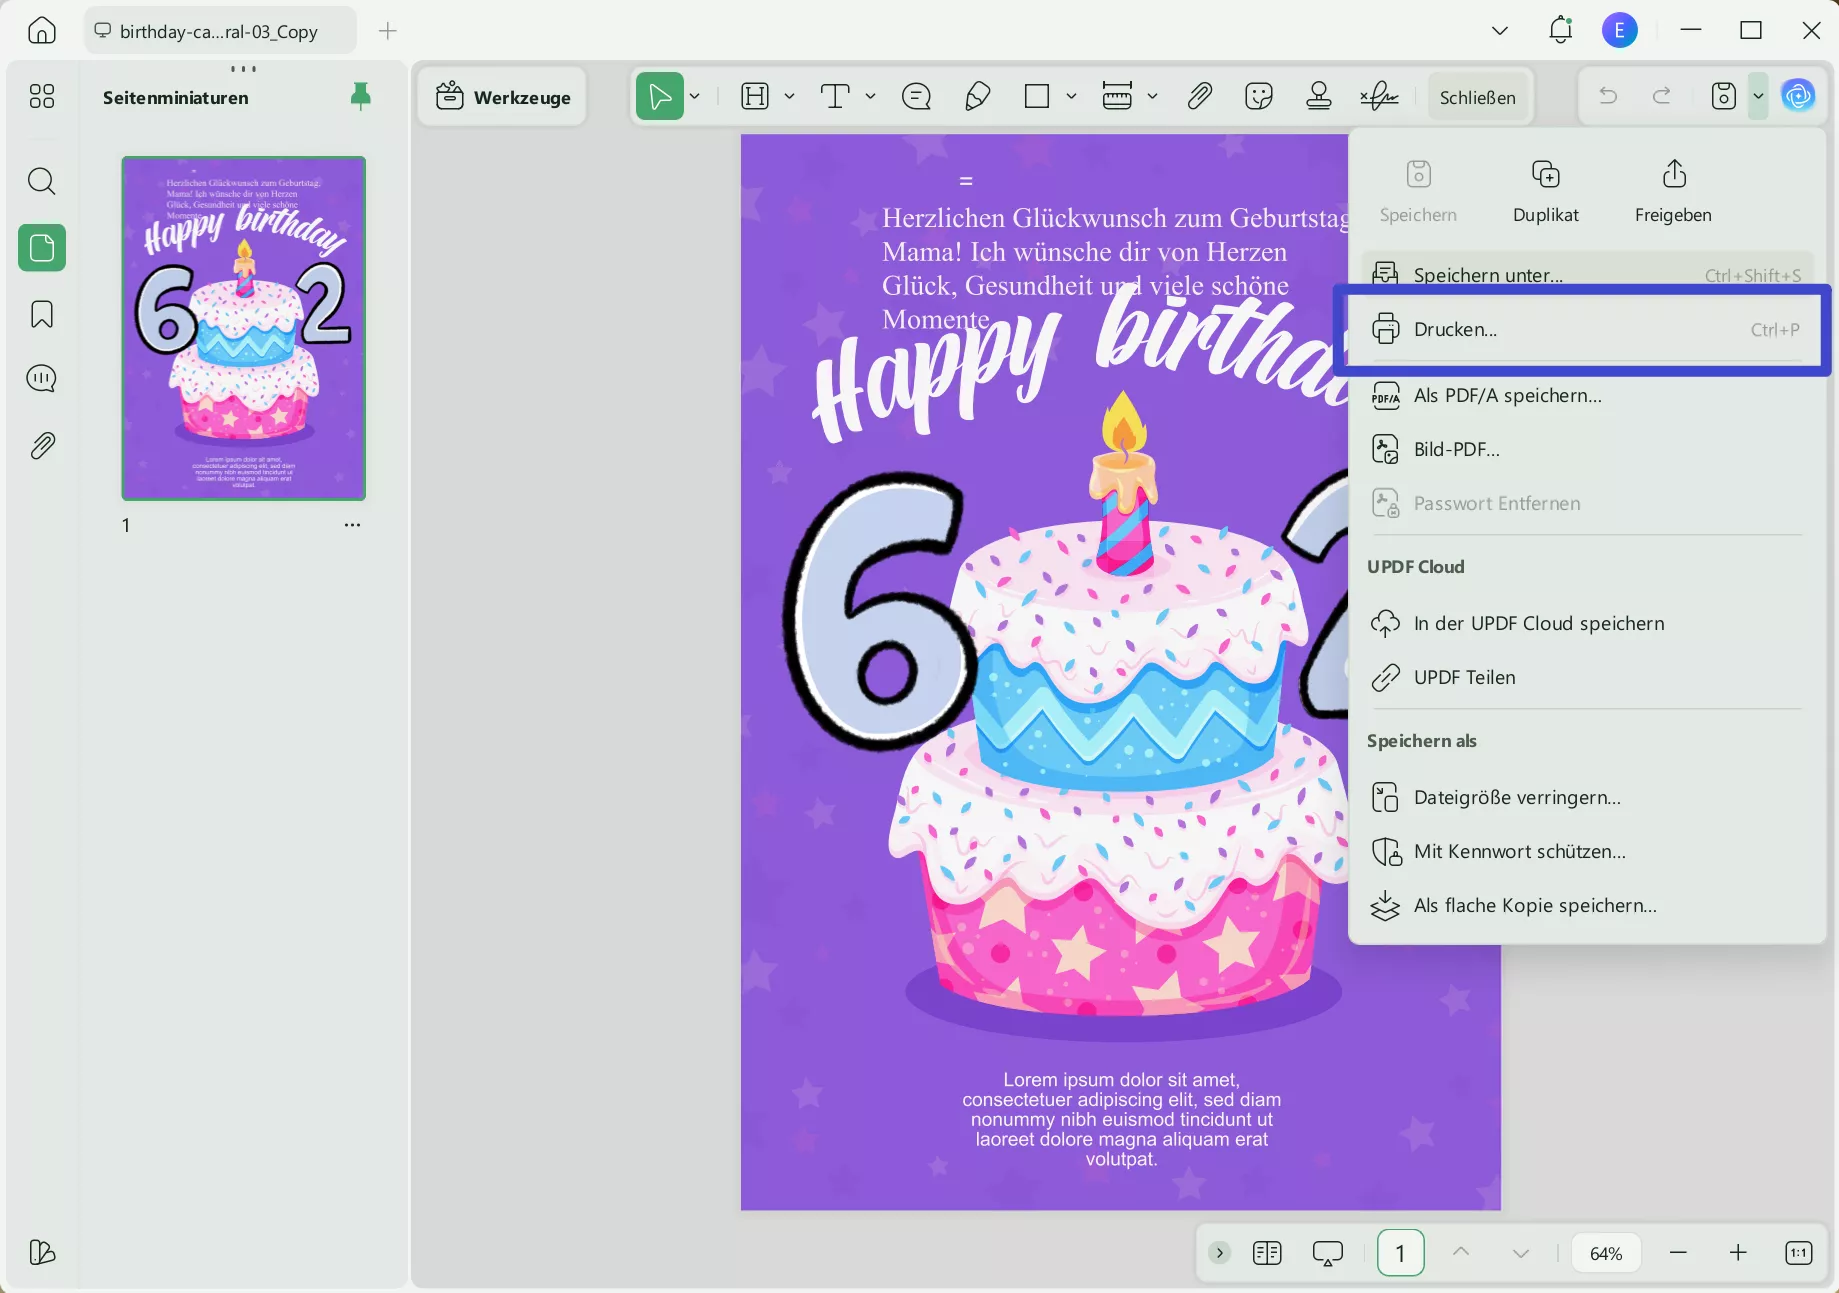1839x1293 pixels.
Task: Open the signature tool
Action: pyautogui.click(x=1379, y=97)
